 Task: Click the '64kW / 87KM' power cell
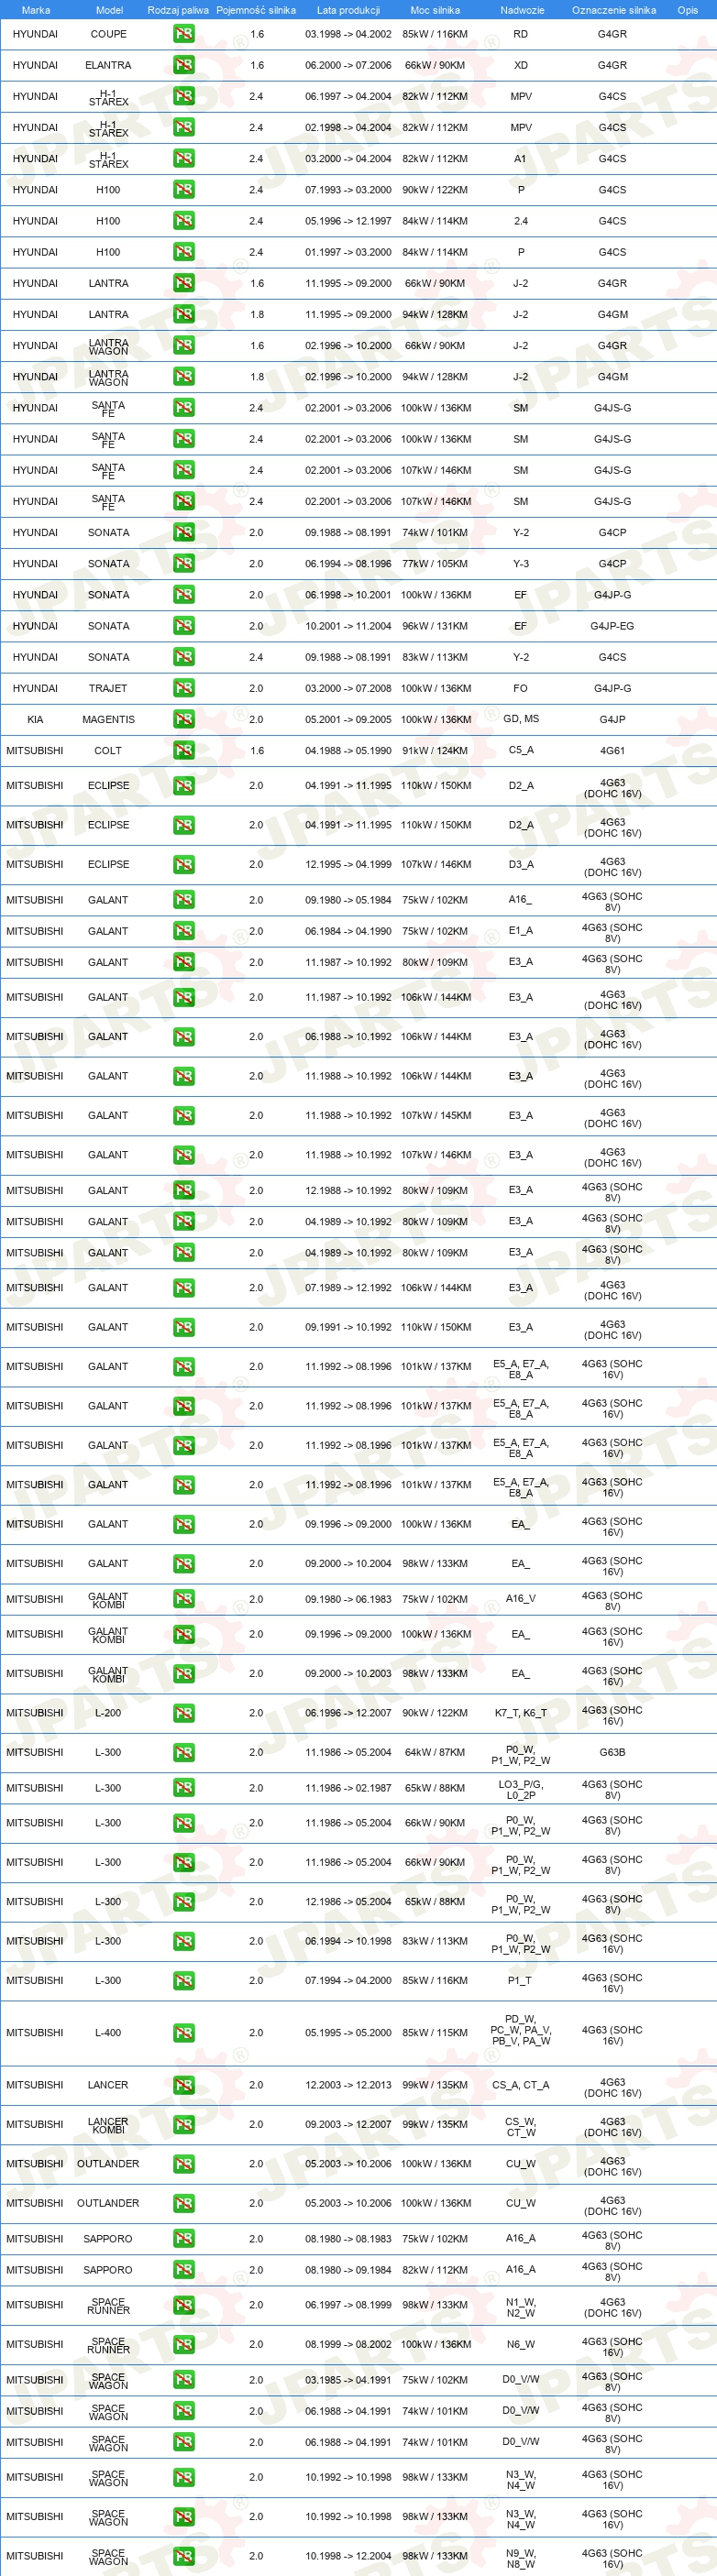[x=435, y=1752]
